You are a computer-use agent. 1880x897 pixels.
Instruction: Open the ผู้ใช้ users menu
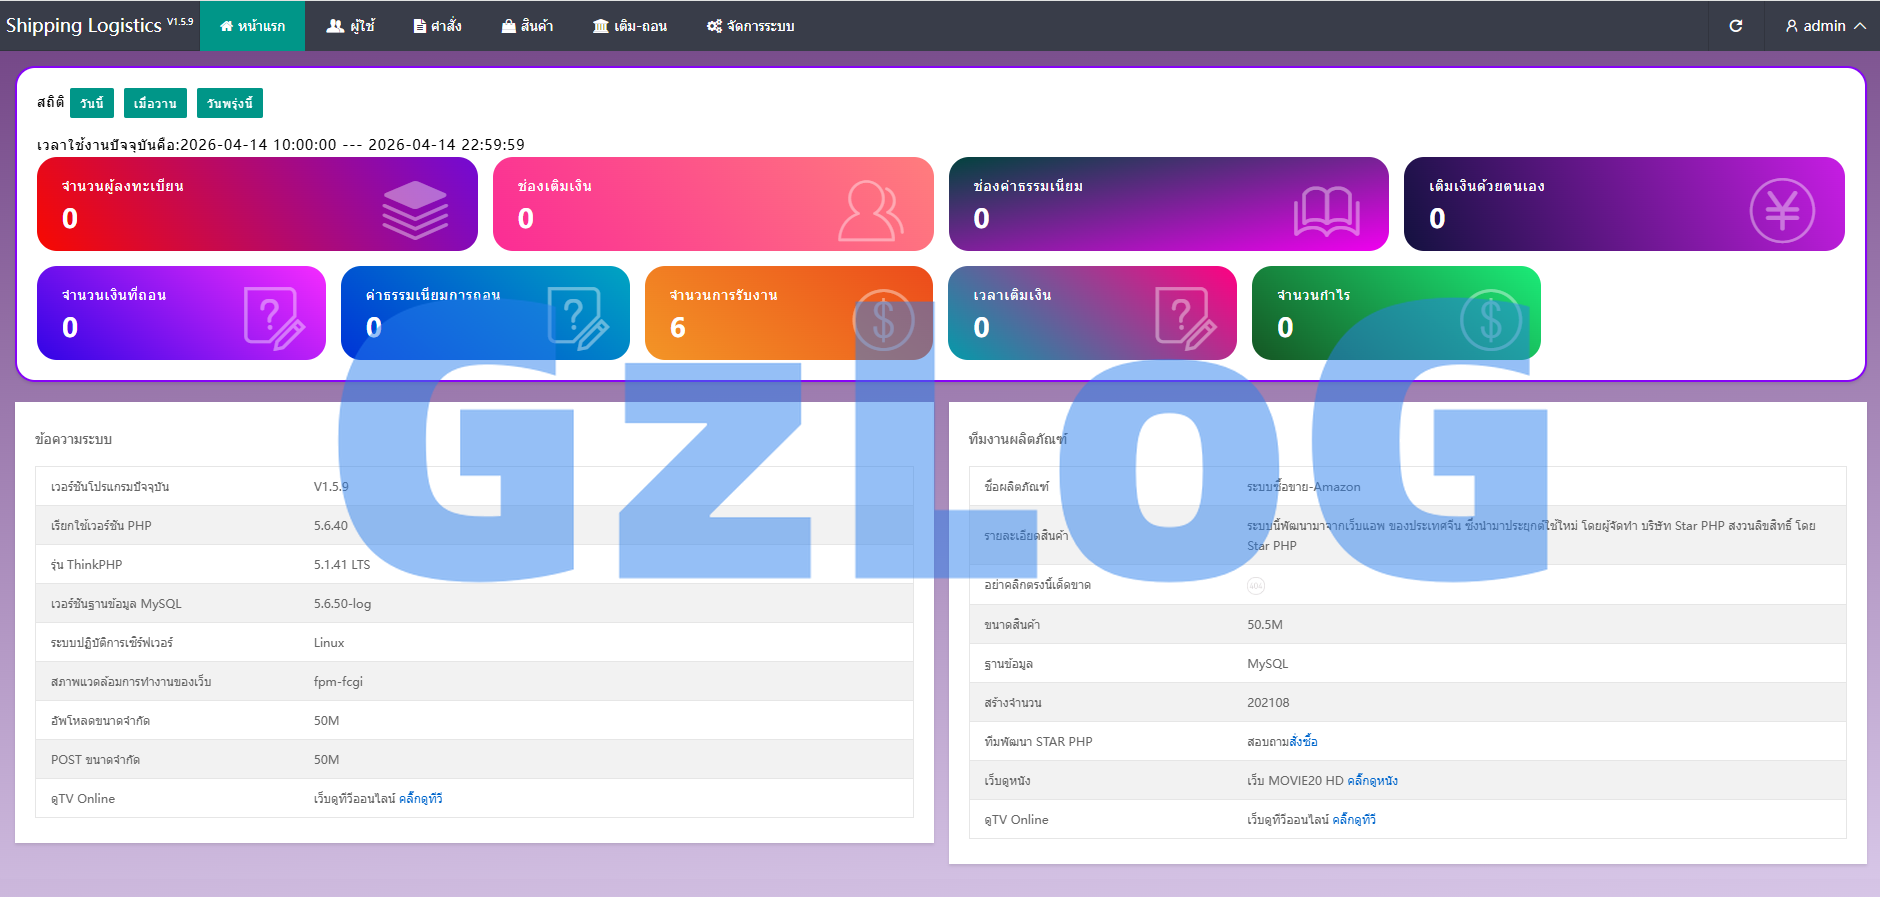(350, 26)
